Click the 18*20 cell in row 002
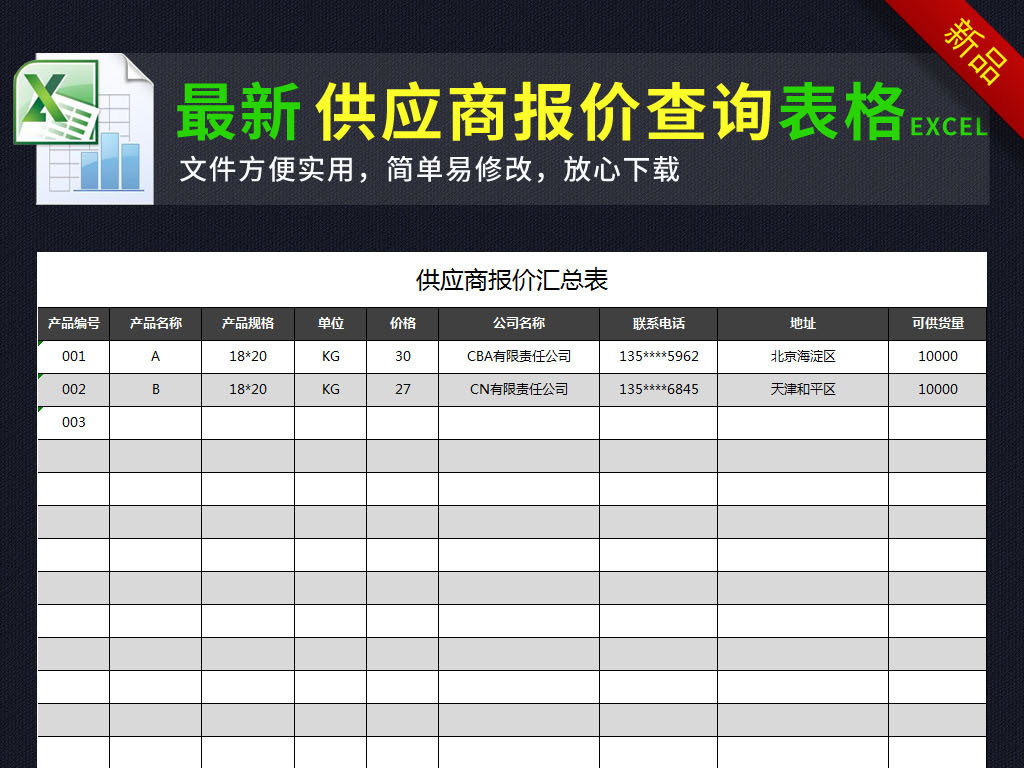Screen dimensions: 1024x768 (x=248, y=390)
